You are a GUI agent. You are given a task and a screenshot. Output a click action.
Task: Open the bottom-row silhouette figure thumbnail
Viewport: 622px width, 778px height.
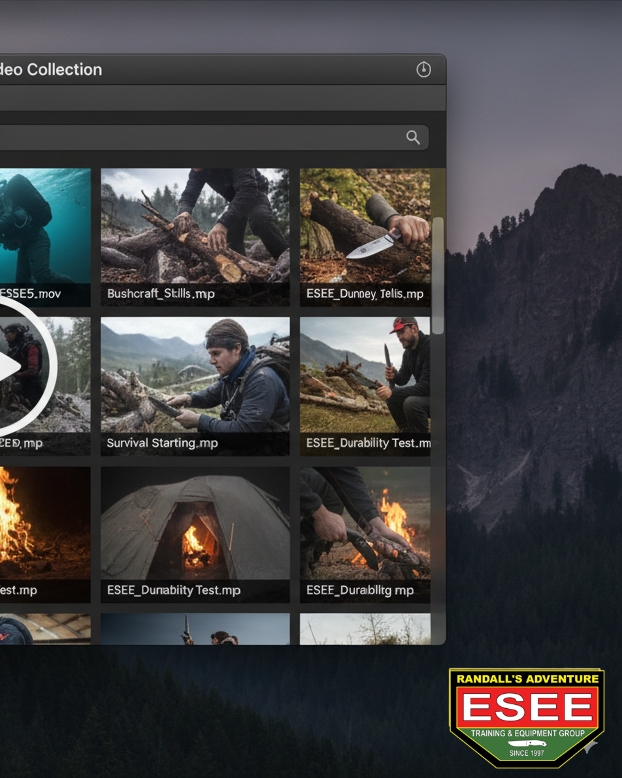point(195,629)
